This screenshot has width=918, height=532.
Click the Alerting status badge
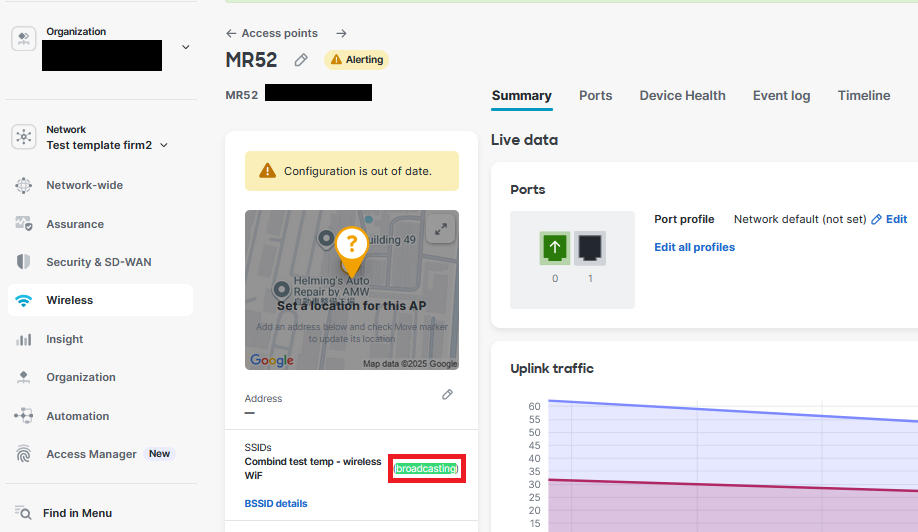tap(356, 60)
